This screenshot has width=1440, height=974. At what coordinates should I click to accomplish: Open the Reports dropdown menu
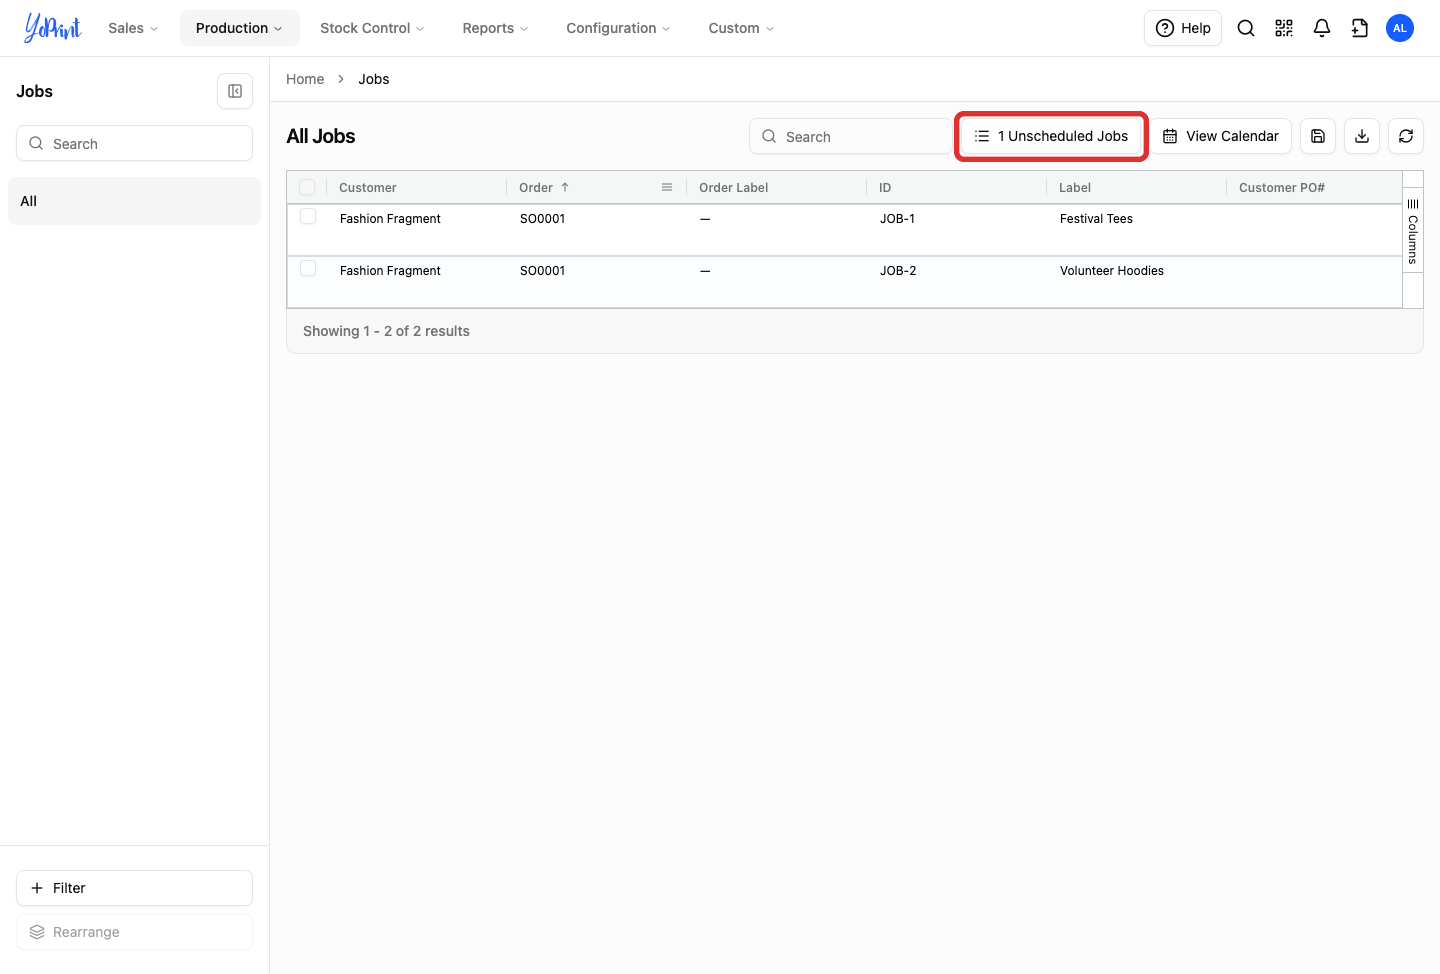[495, 28]
